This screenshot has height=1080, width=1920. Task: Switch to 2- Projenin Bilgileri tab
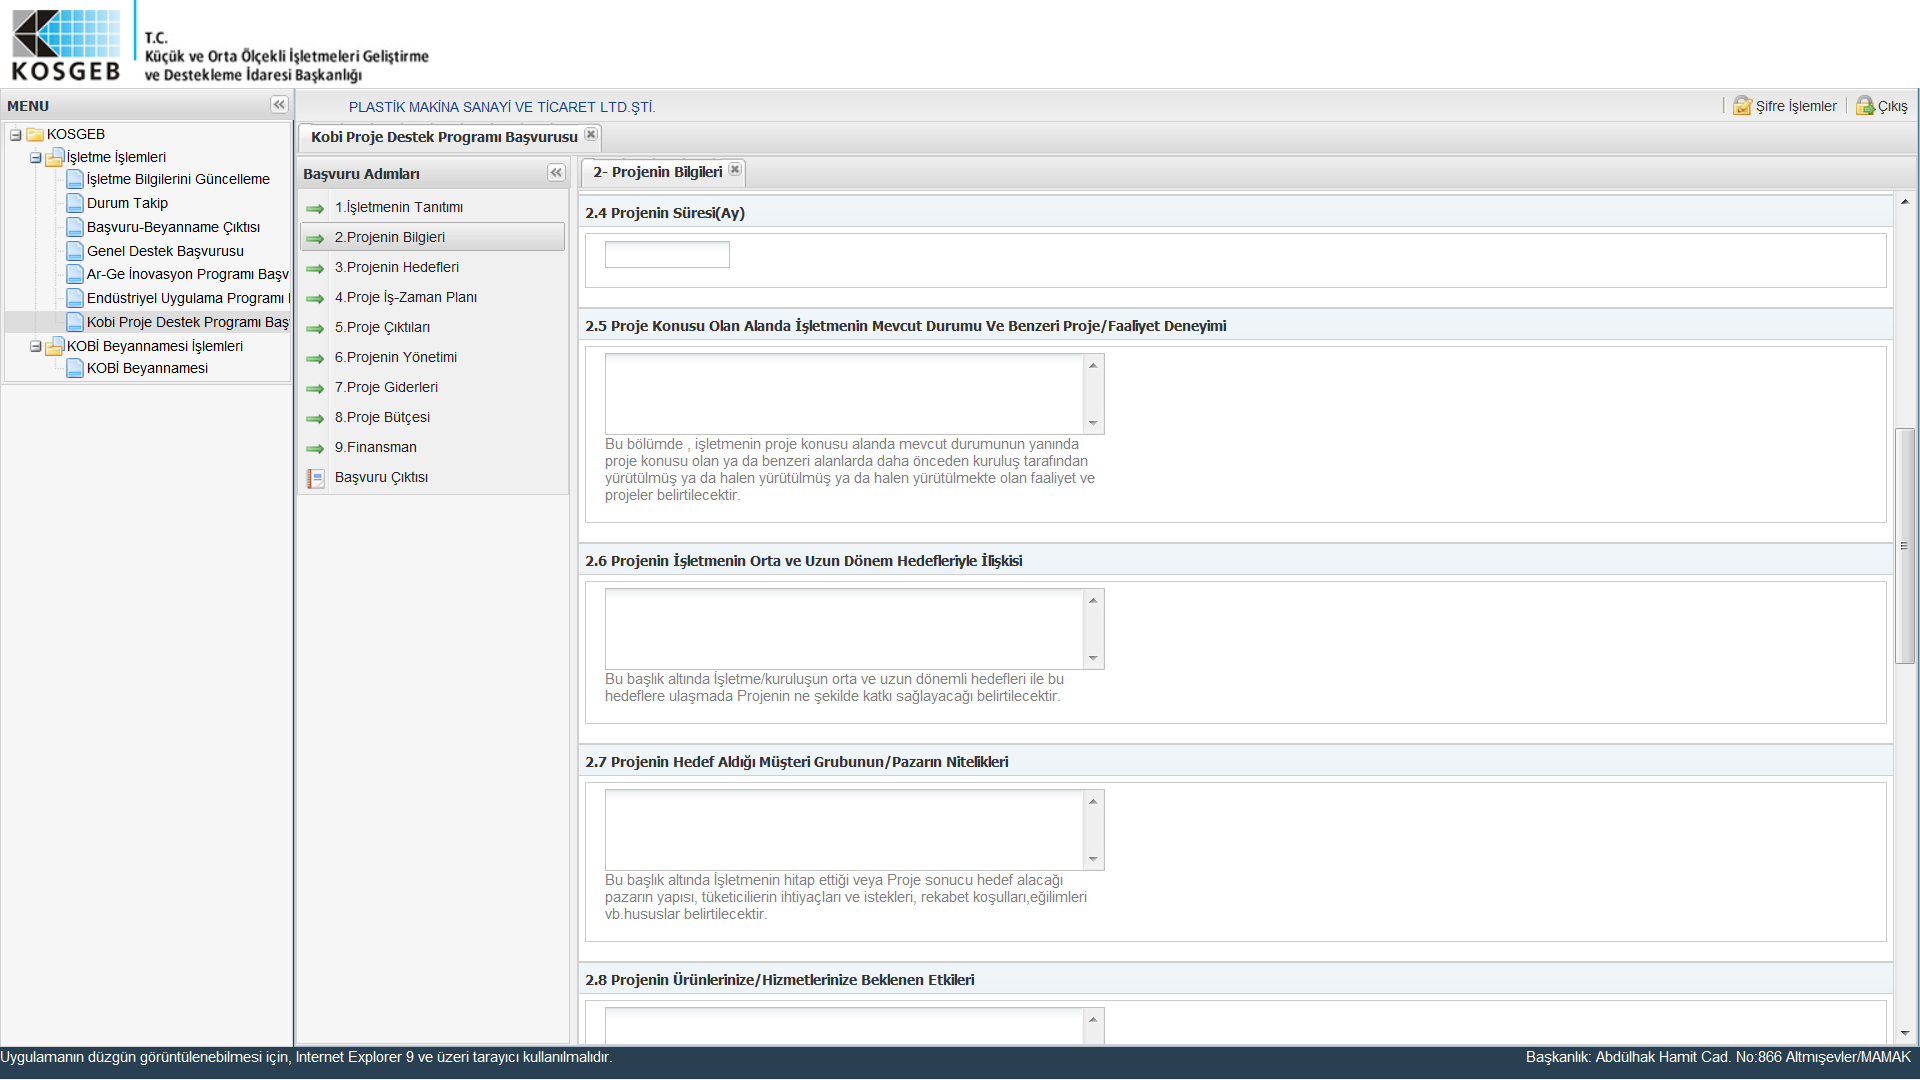tap(657, 172)
